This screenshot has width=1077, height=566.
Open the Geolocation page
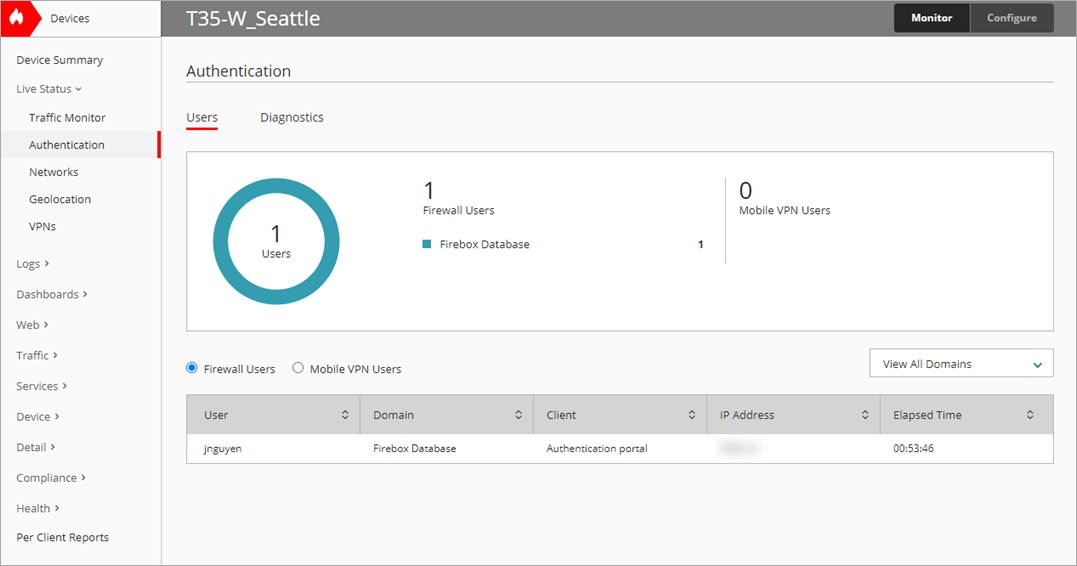(x=60, y=199)
